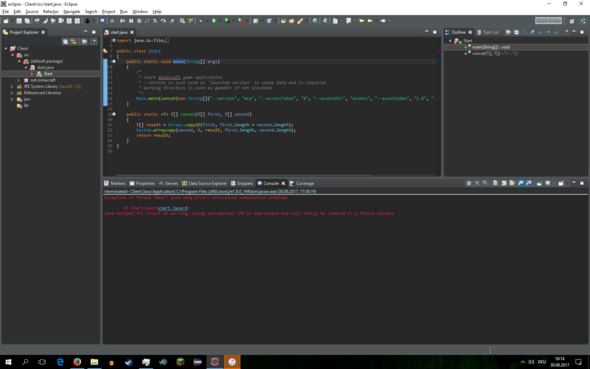Screen dimensions: 590x369
Task: Click Remove All Terminated Launches in Console
Action: (x=485, y=183)
